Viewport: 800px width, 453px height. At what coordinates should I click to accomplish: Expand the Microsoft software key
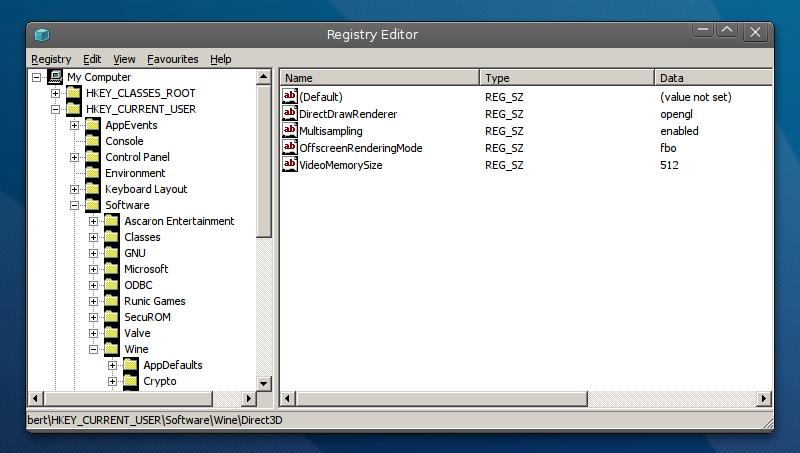[x=94, y=269]
